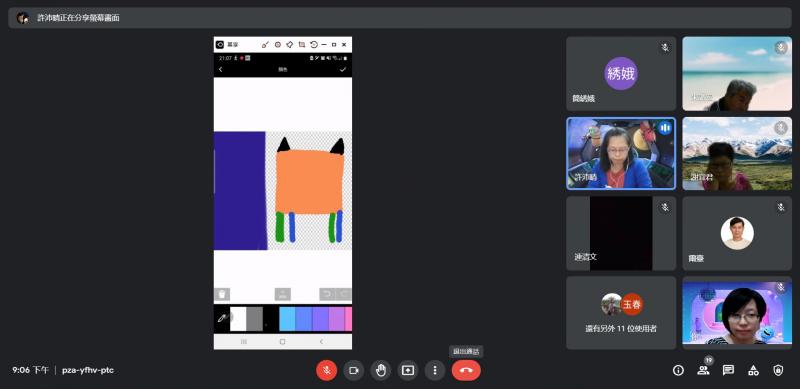This screenshot has width=800, height=389.
Task: Select the snowy mountain background participant tile
Action: pos(737,154)
